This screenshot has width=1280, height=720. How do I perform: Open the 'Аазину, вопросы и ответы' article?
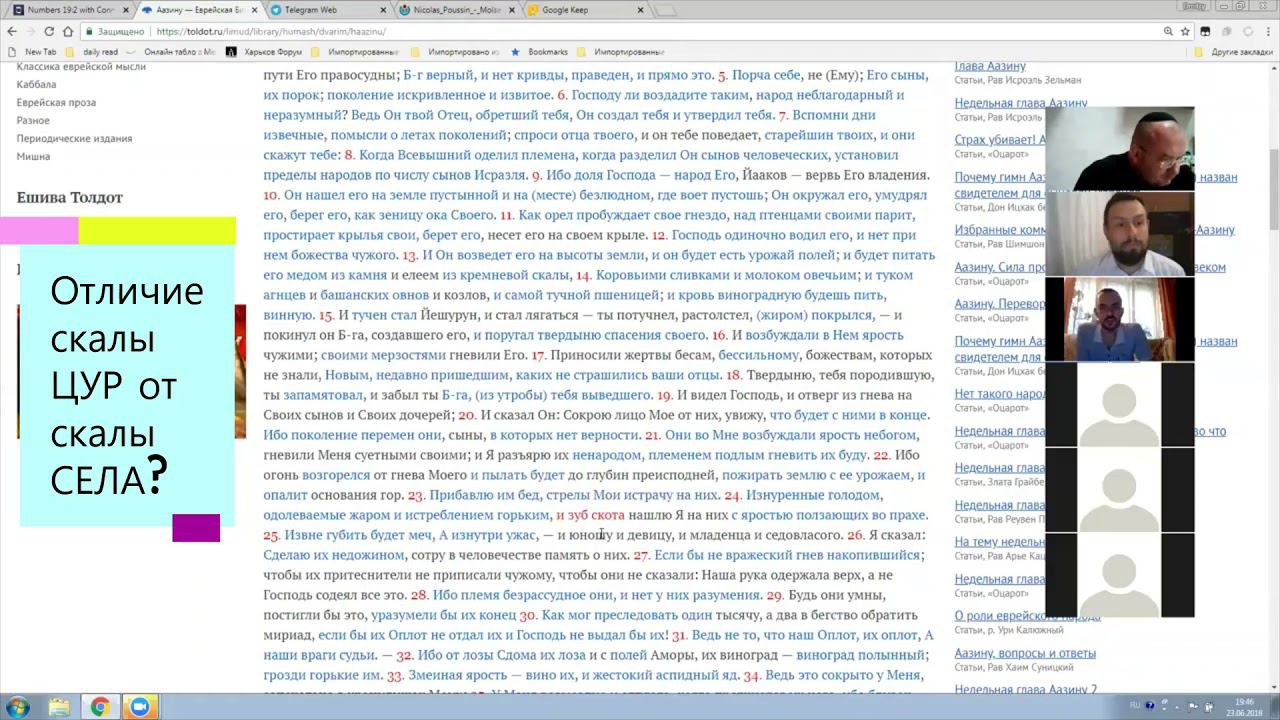pos(1025,653)
